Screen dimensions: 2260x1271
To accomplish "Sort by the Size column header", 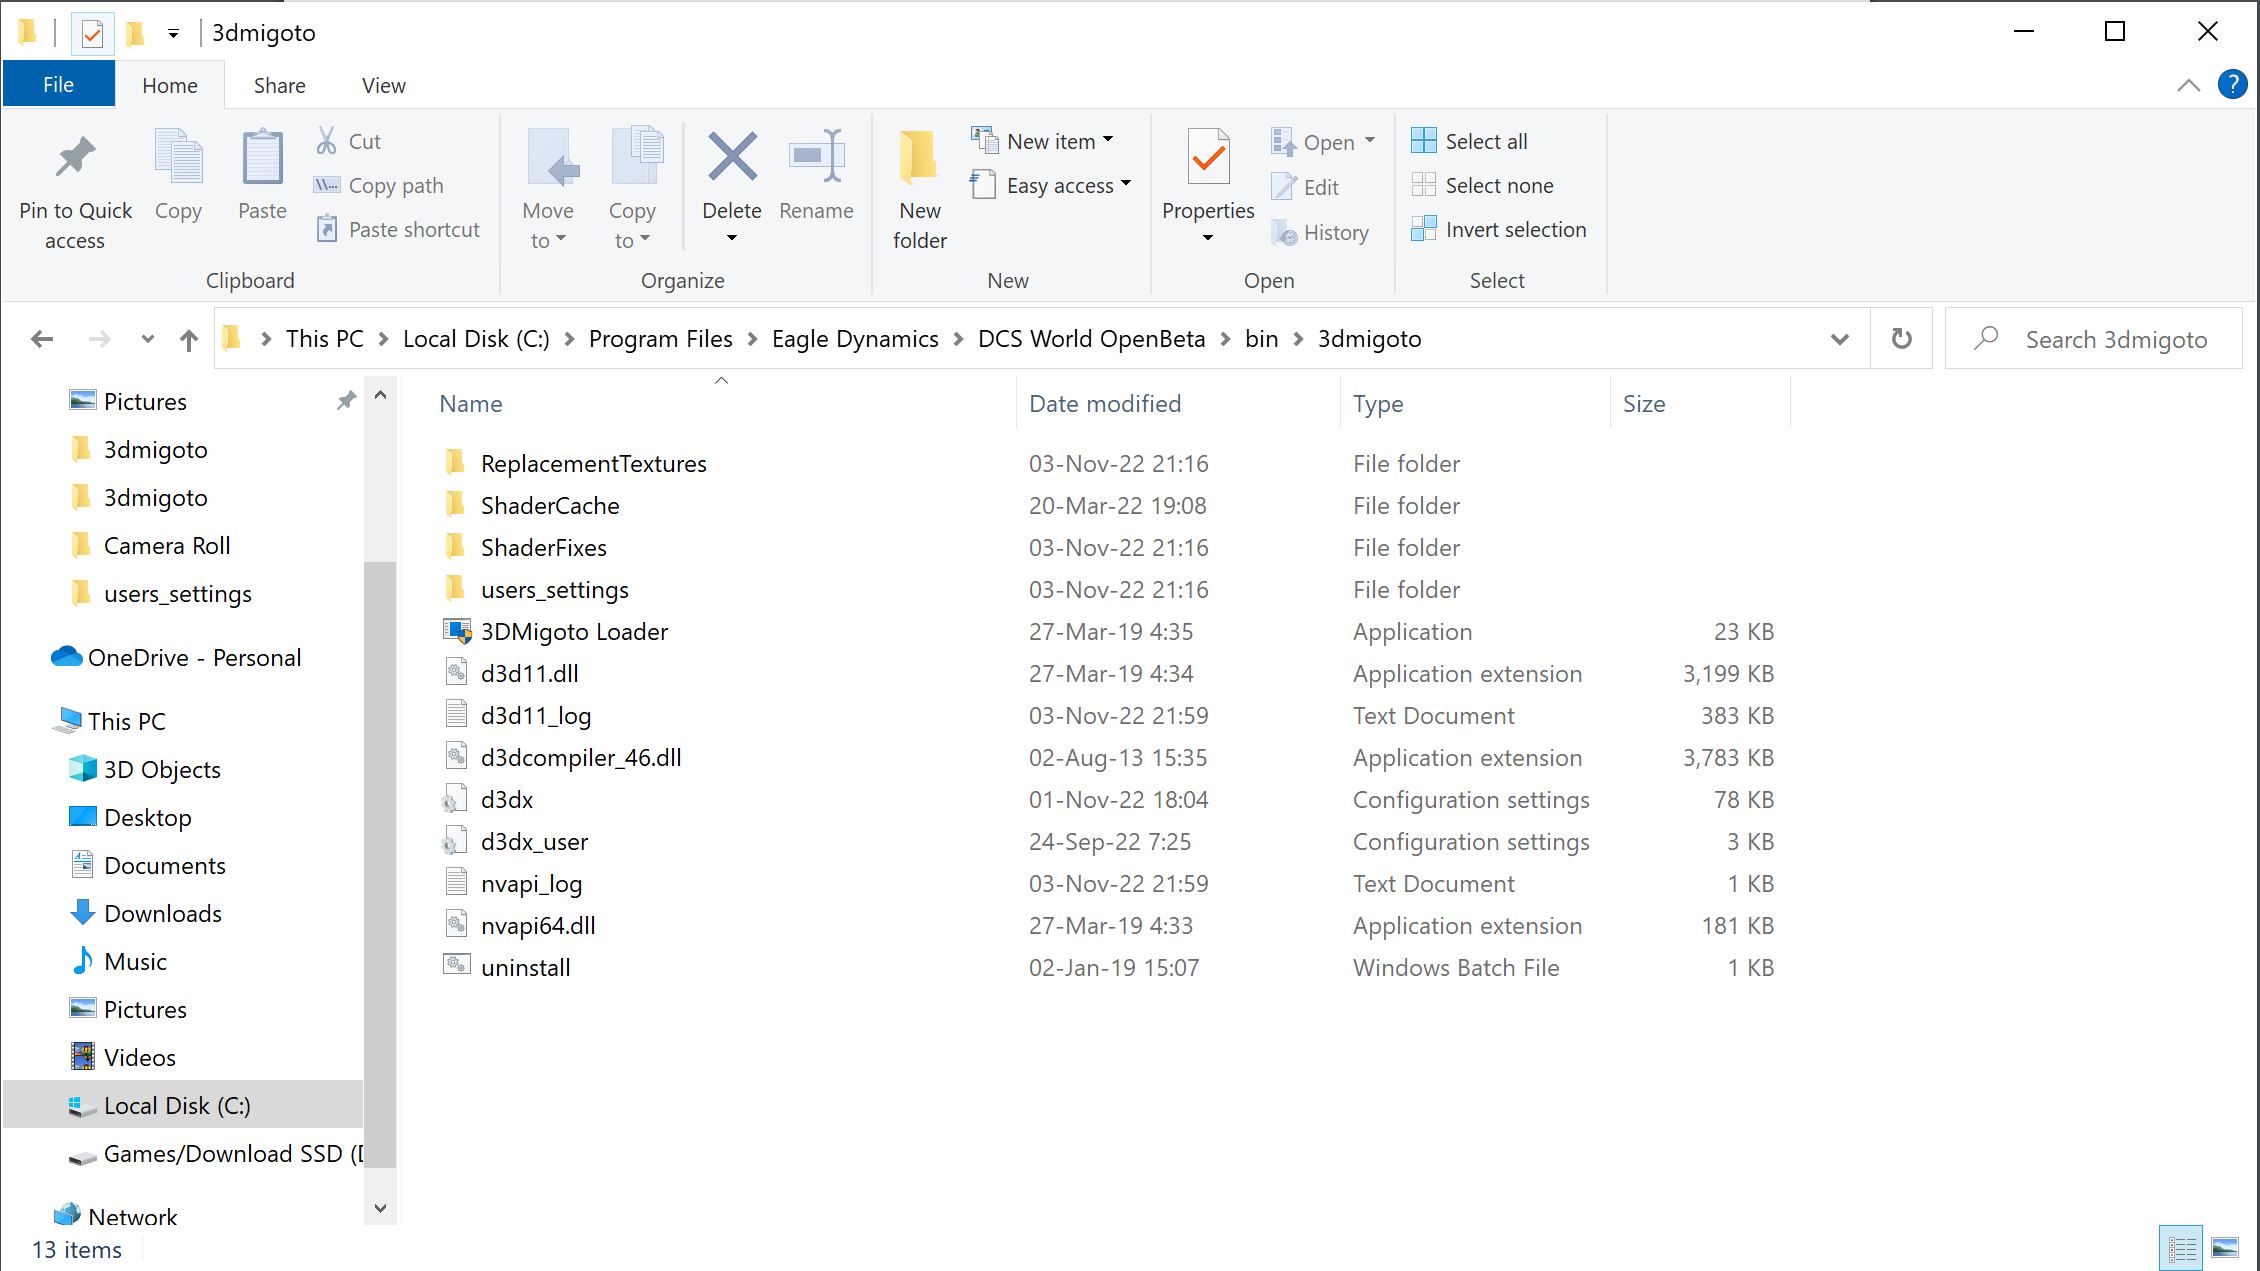I will [x=1644, y=404].
